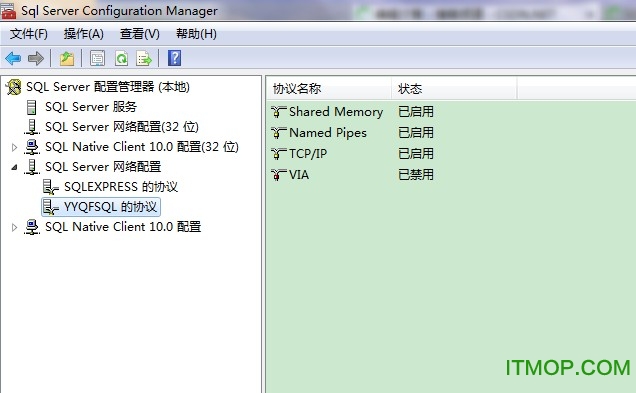Click the SQL Server 网络配置(32 位) icon
Screen dimensions: 636x393
point(32,127)
